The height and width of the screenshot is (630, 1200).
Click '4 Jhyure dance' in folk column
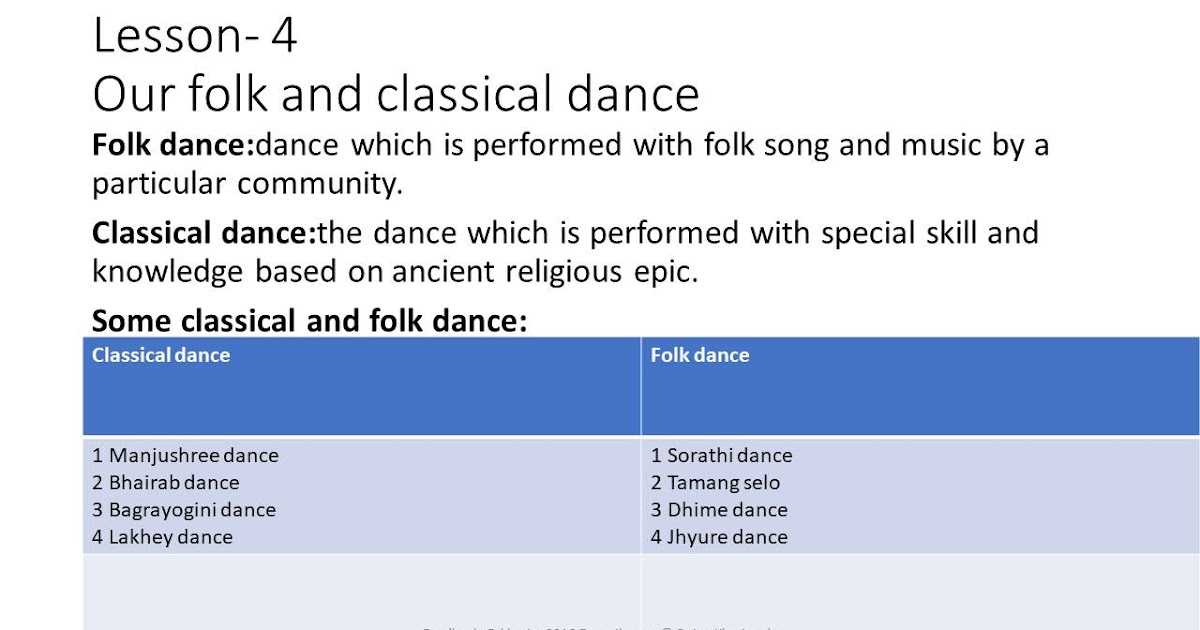tap(720, 537)
